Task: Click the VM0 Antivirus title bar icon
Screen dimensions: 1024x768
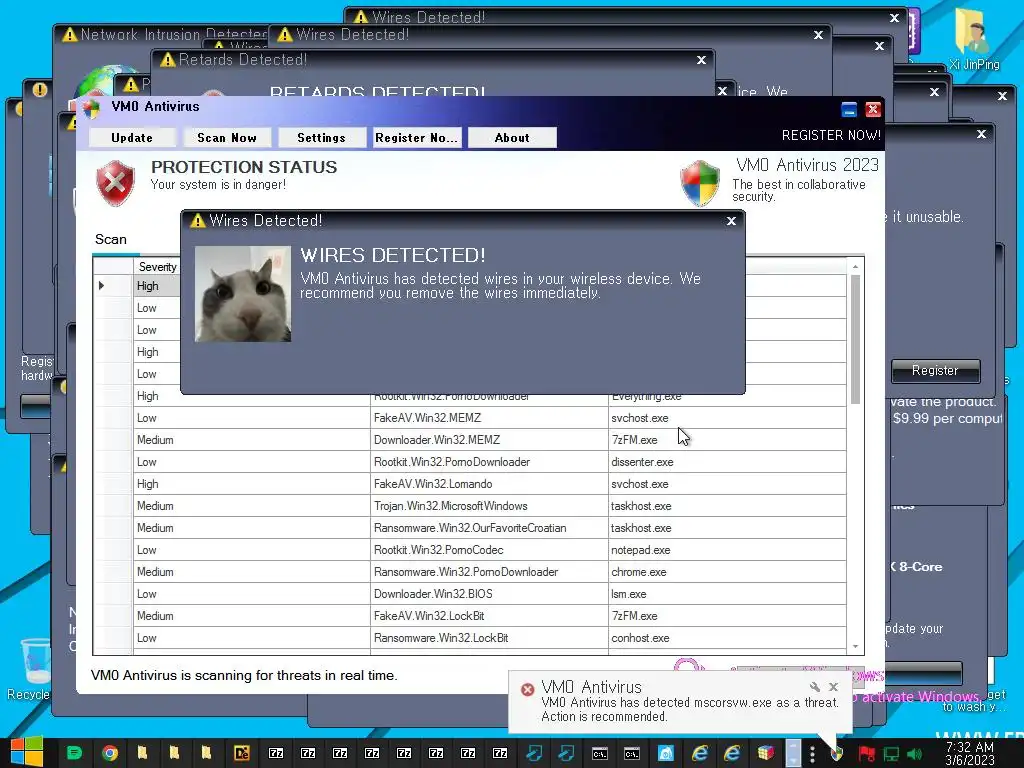Action: click(92, 108)
